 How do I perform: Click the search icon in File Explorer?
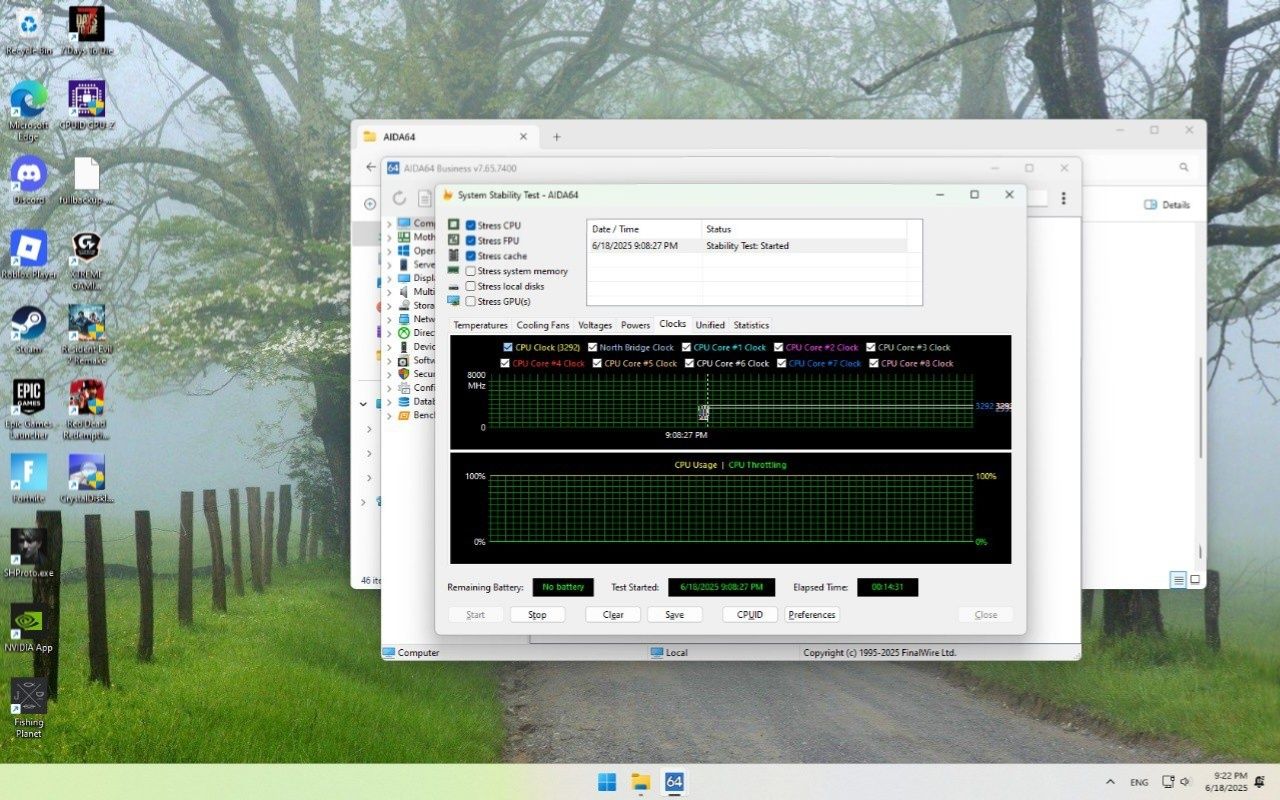pyautogui.click(x=1184, y=168)
